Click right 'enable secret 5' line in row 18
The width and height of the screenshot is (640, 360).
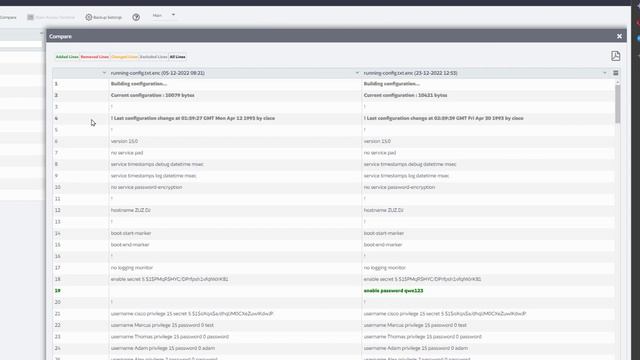point(422,279)
